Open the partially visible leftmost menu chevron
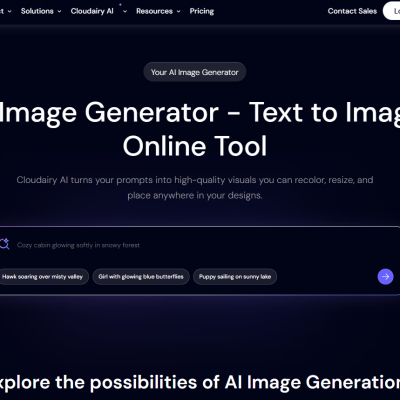Image resolution: width=400 pixels, height=400 pixels. (9, 11)
